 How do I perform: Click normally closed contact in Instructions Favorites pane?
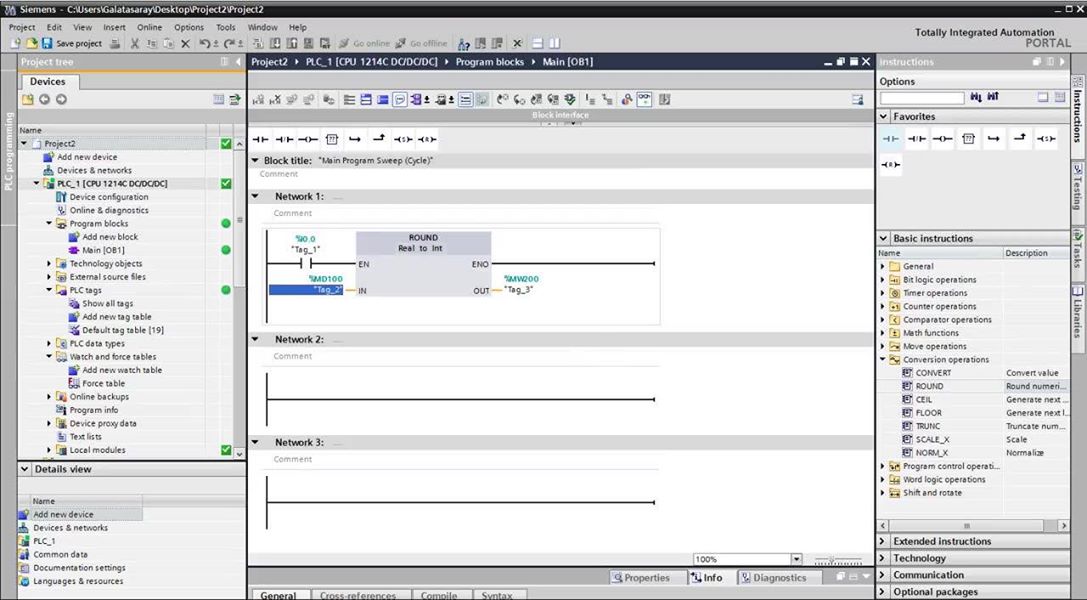click(x=916, y=139)
